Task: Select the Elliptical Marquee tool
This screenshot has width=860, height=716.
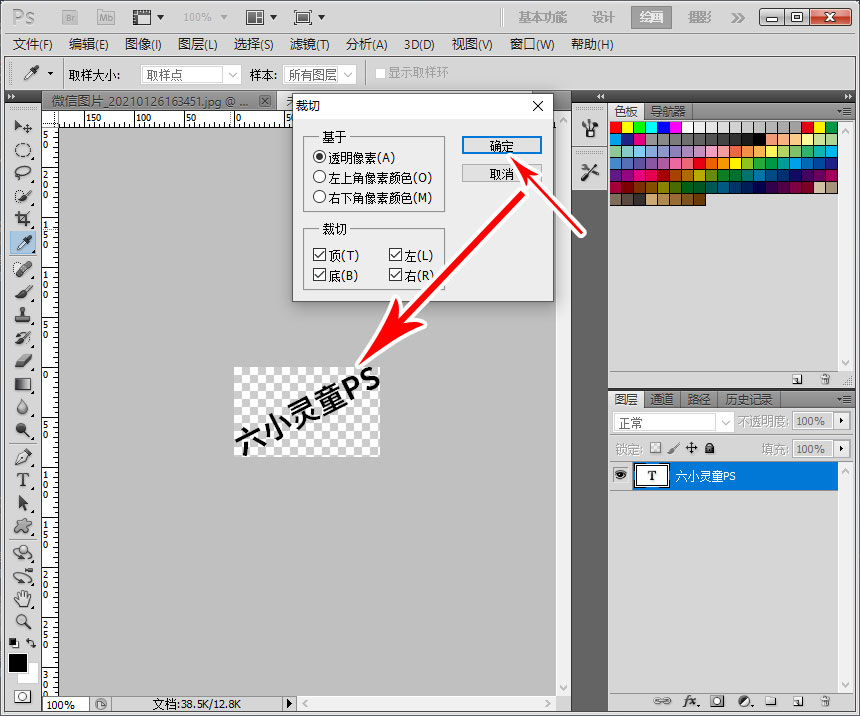Action: point(22,150)
